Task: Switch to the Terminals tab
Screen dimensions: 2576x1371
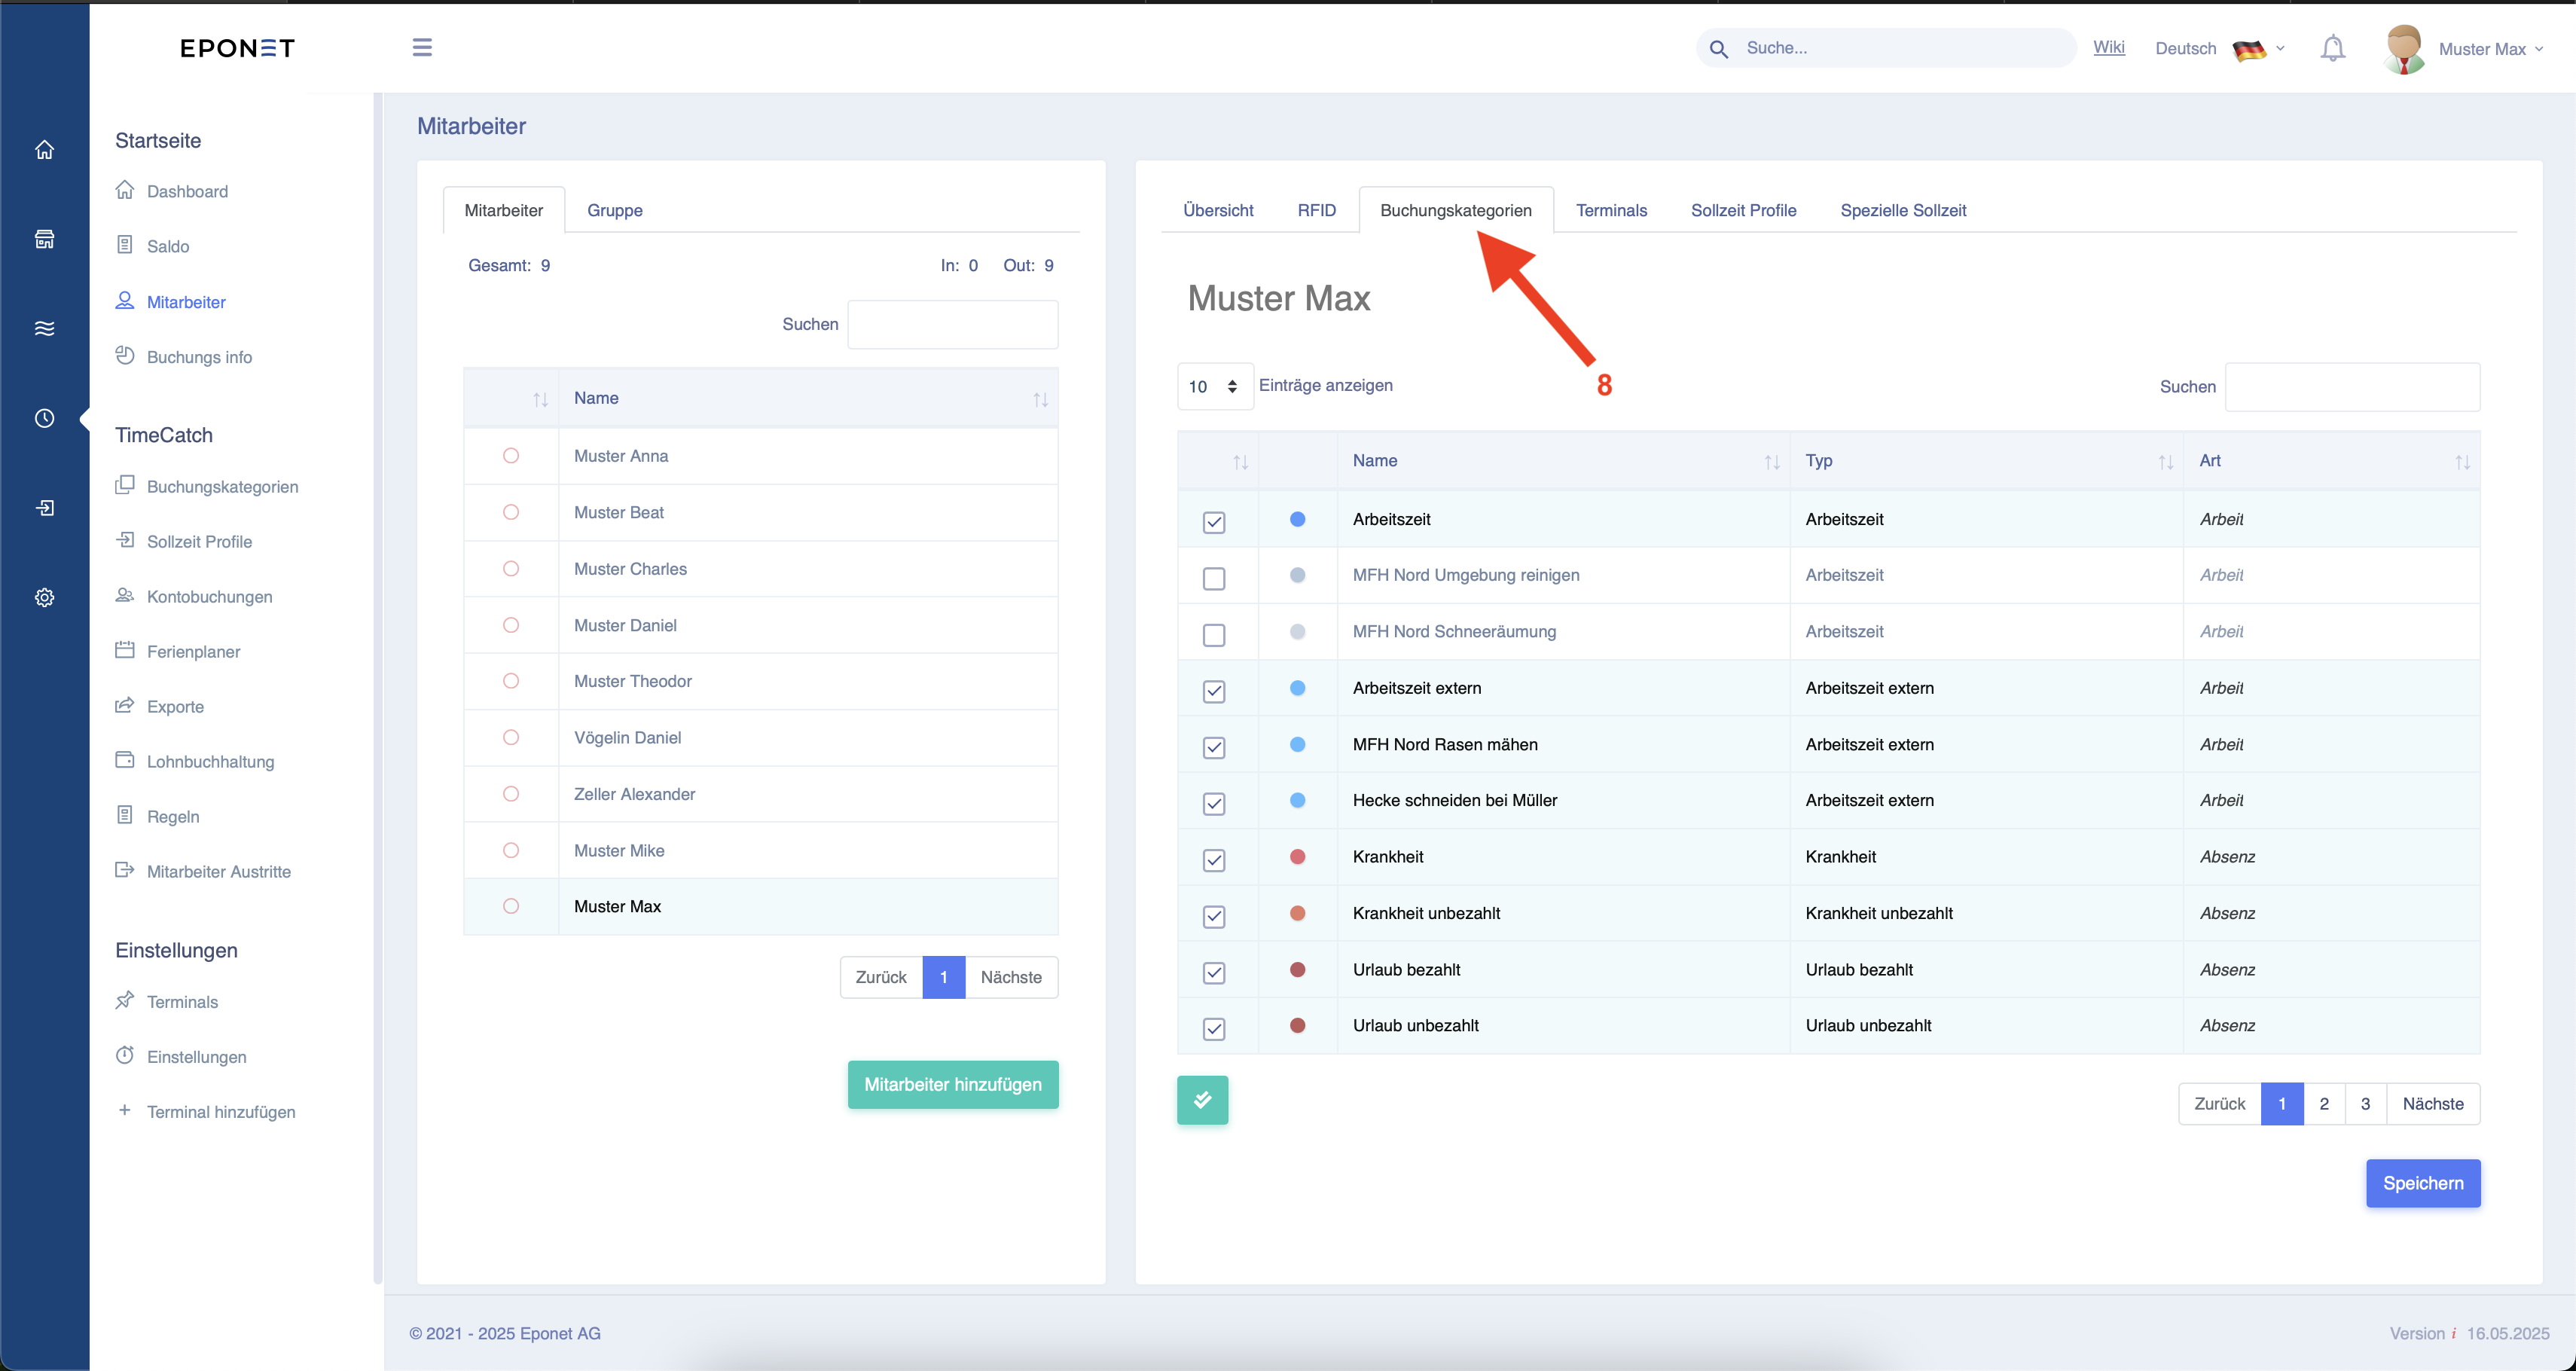Action: [x=1611, y=210]
